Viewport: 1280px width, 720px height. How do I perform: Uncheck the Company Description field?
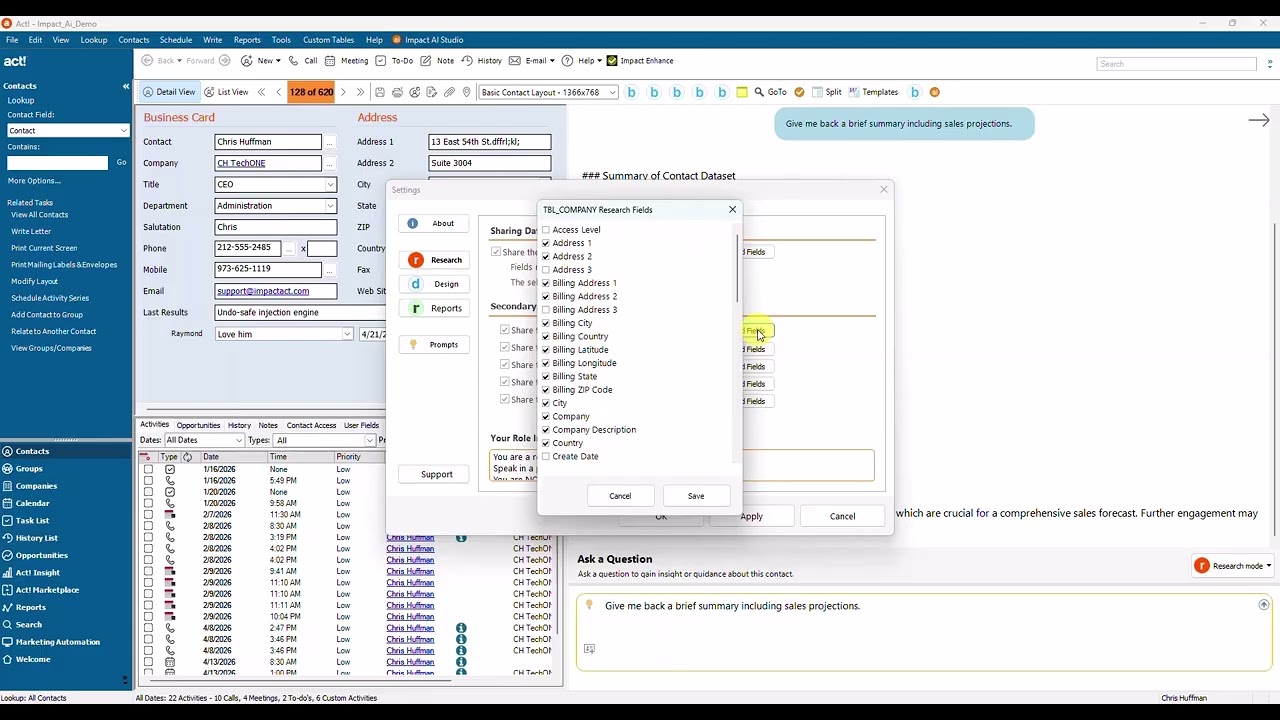pos(546,430)
